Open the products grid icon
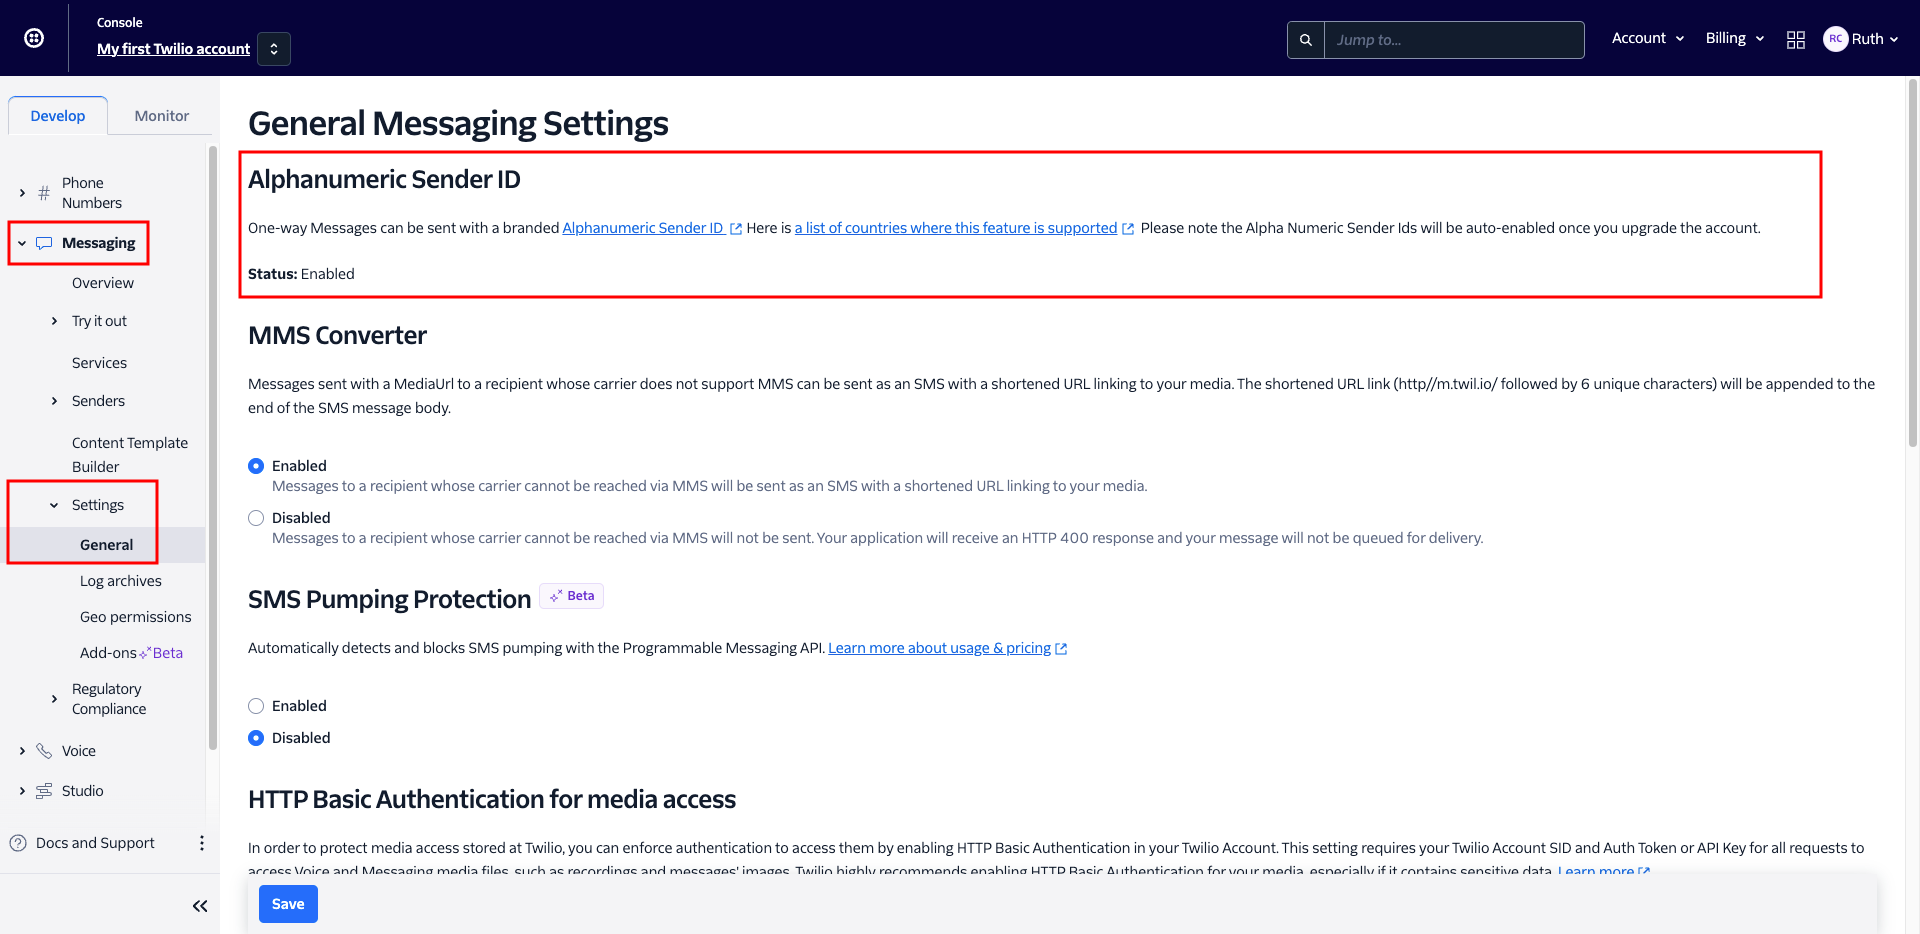This screenshot has height=934, width=1920. 1795,40
